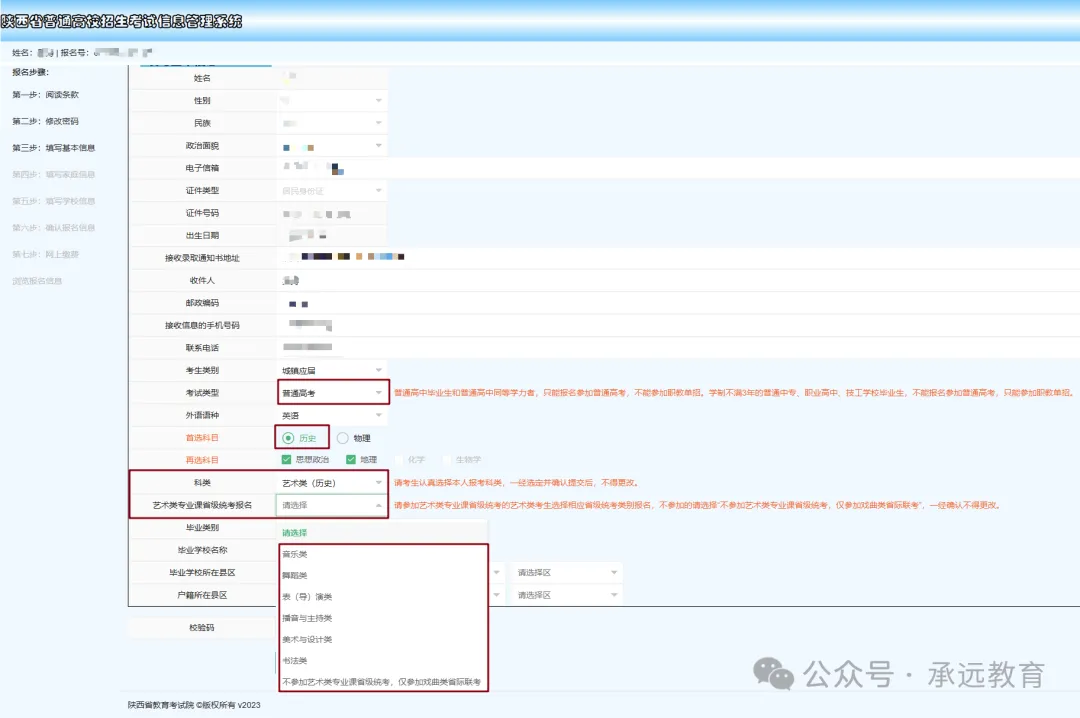1080x718 pixels.
Task: Go to 第一步：阅读条款 in the sidebar
Action: (45, 95)
